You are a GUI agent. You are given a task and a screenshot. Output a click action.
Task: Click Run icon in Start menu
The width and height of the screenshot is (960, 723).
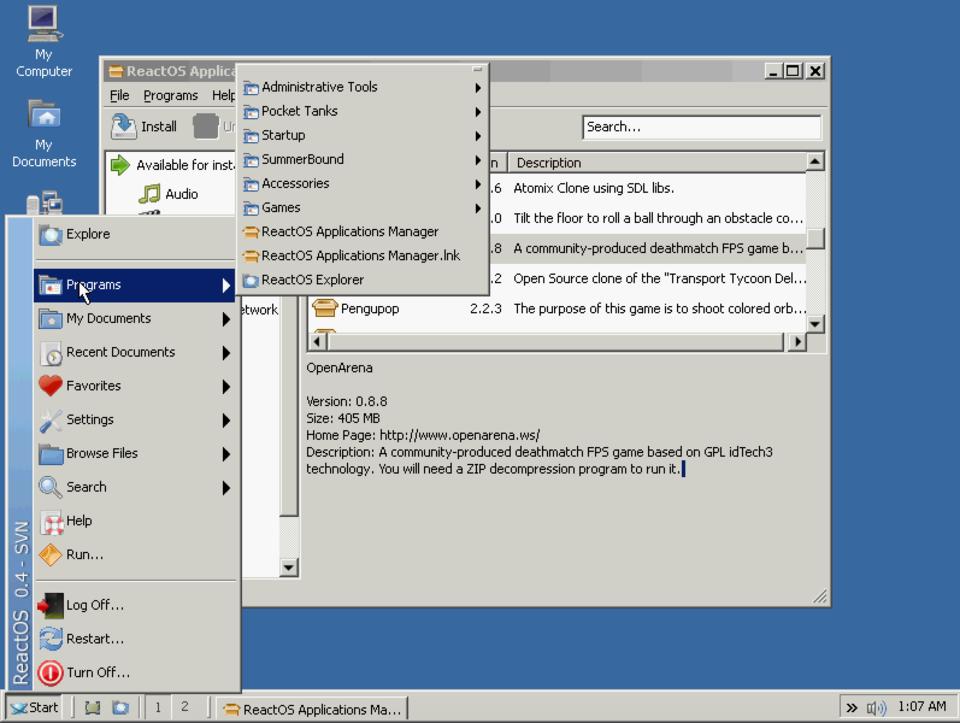(51, 555)
